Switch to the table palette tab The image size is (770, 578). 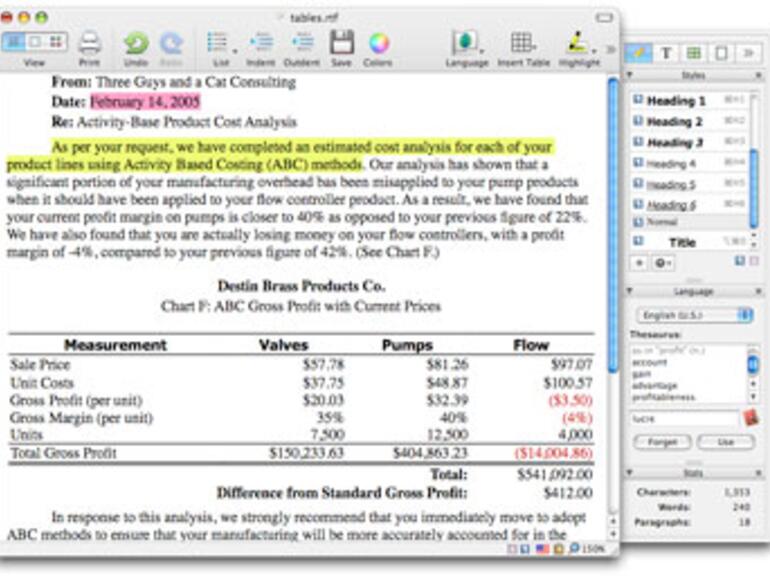(x=694, y=53)
